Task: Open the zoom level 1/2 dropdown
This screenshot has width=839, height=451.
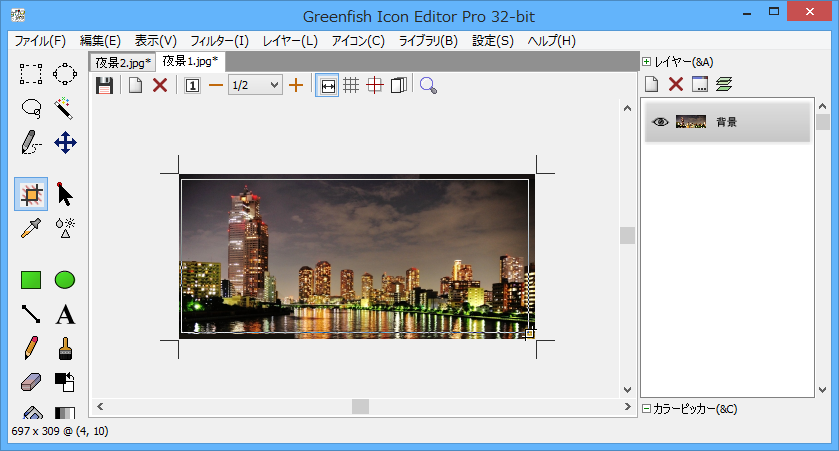Action: tap(255, 86)
